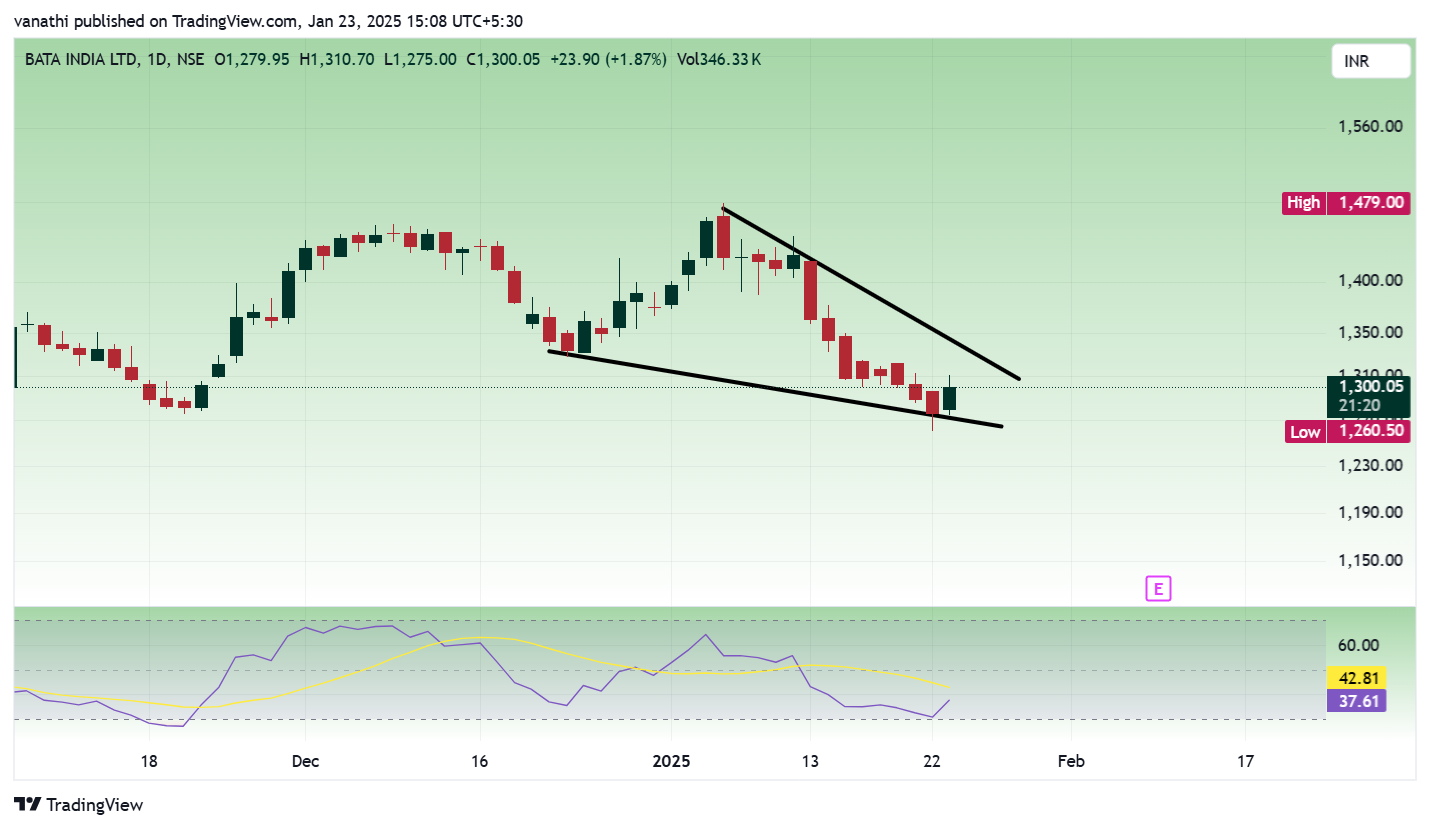Click the '2025' date axis label
Viewport: 1430px width, 828px height.
672,762
